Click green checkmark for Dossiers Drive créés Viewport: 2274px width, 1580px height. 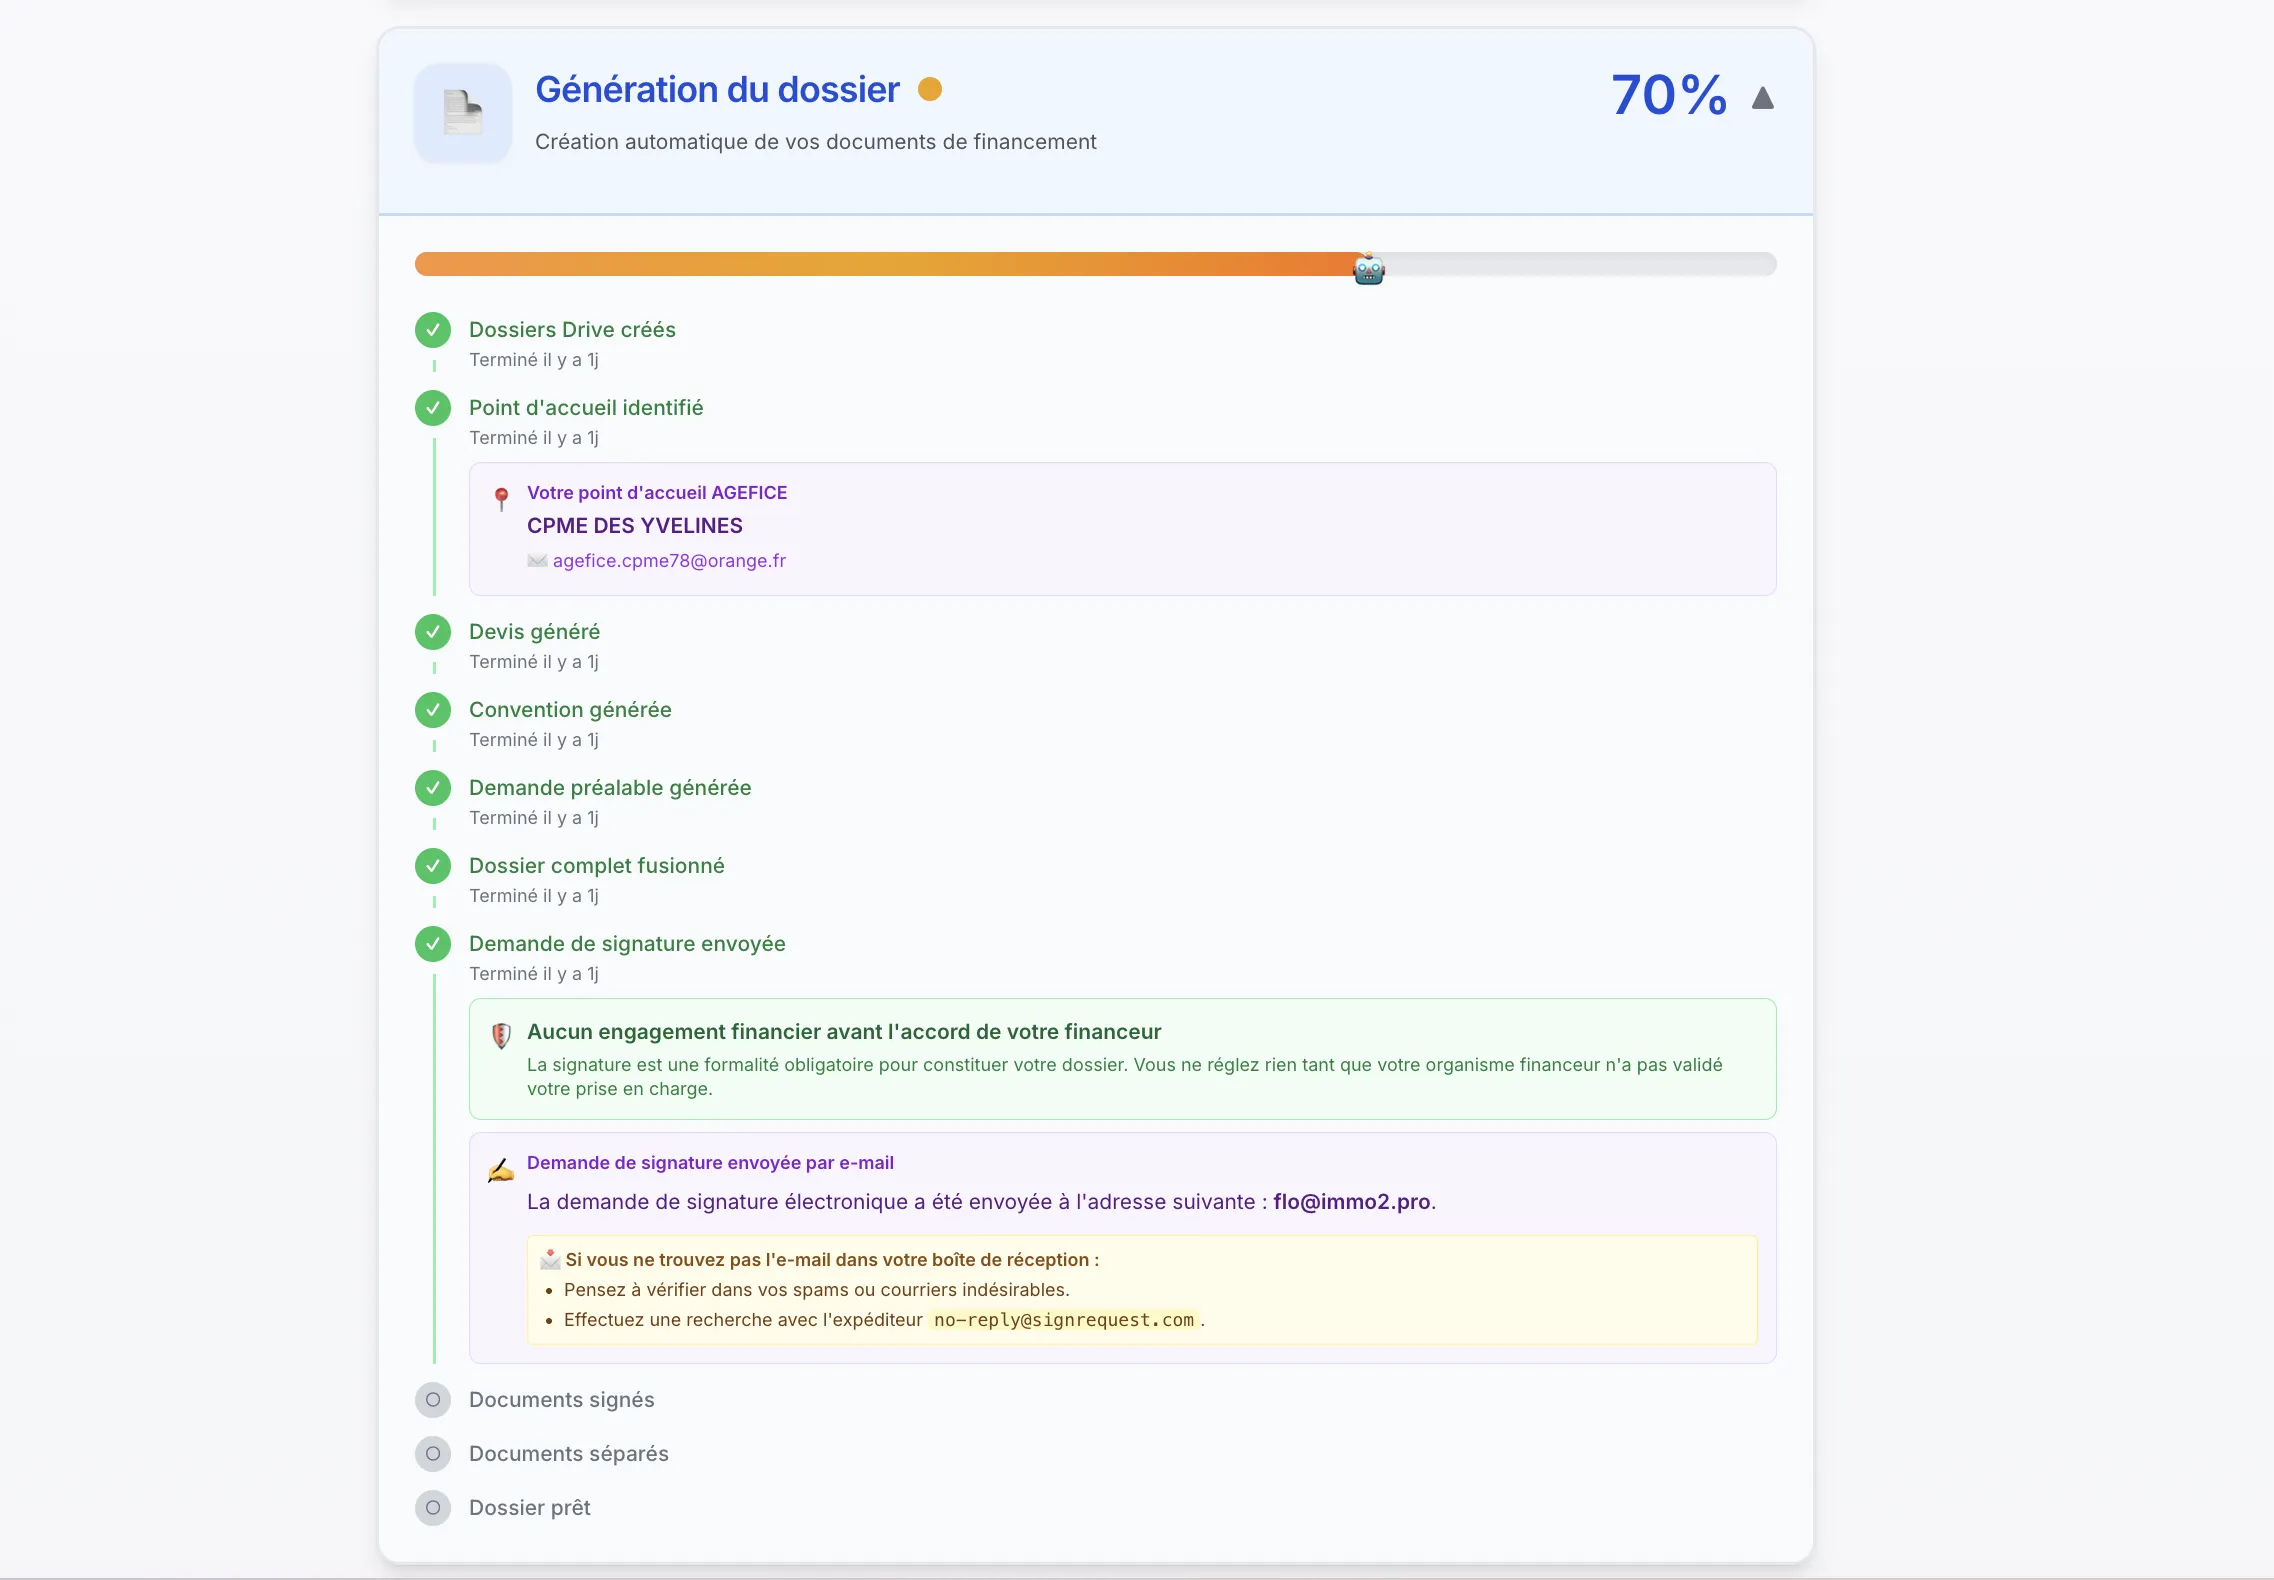pos(433,329)
